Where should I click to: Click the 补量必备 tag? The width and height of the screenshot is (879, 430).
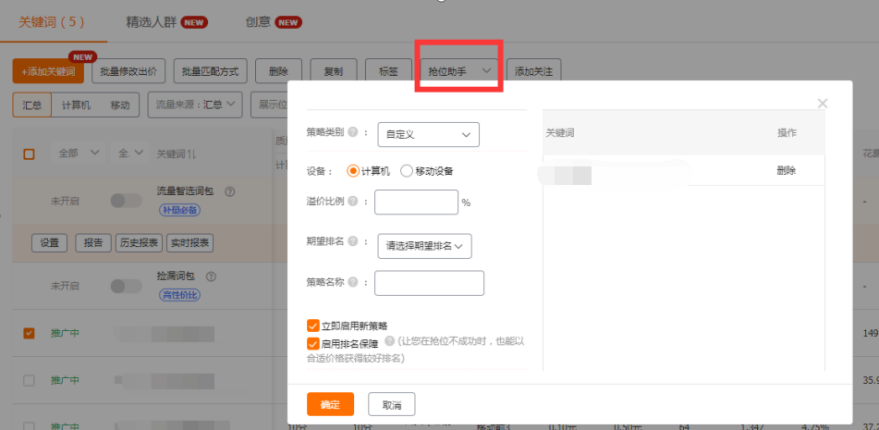click(x=179, y=210)
